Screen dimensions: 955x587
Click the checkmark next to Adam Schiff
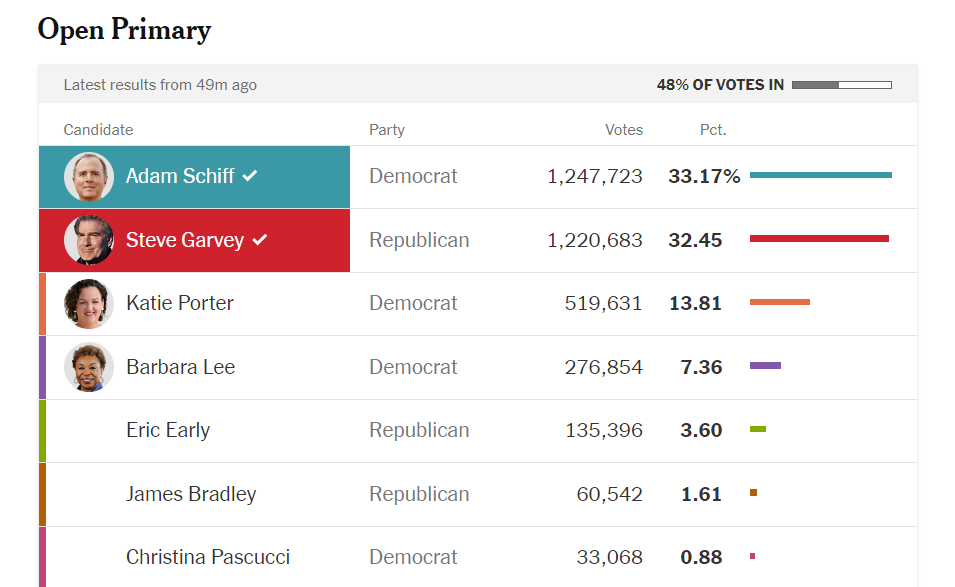[x=250, y=176]
